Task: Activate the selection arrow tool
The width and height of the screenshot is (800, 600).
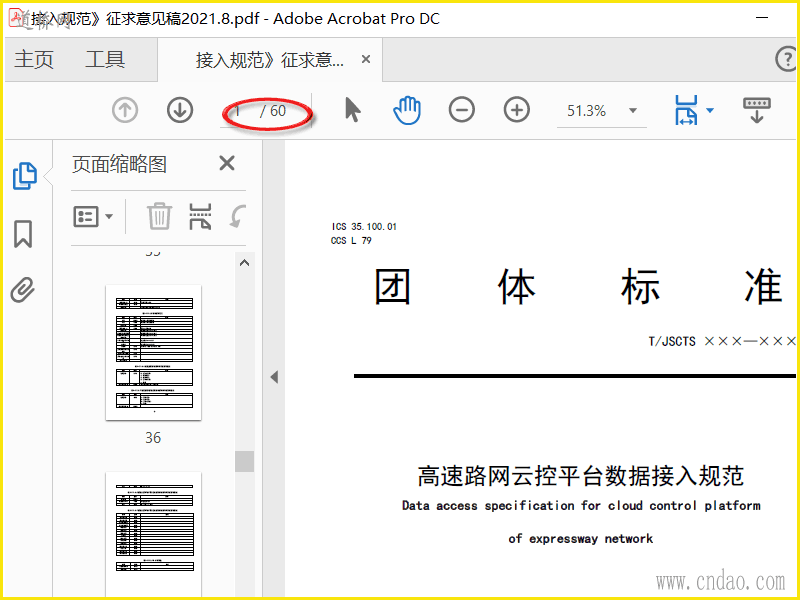Action: click(x=353, y=110)
